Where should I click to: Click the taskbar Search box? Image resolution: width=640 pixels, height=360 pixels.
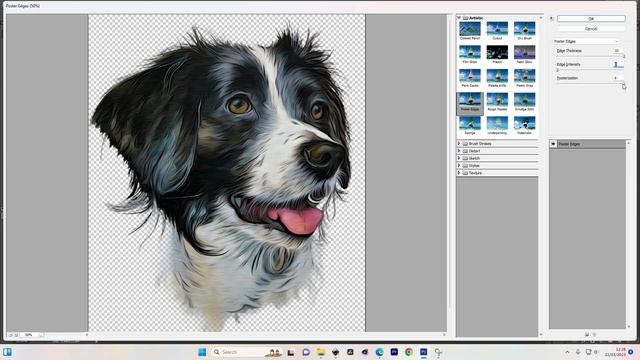(246, 352)
